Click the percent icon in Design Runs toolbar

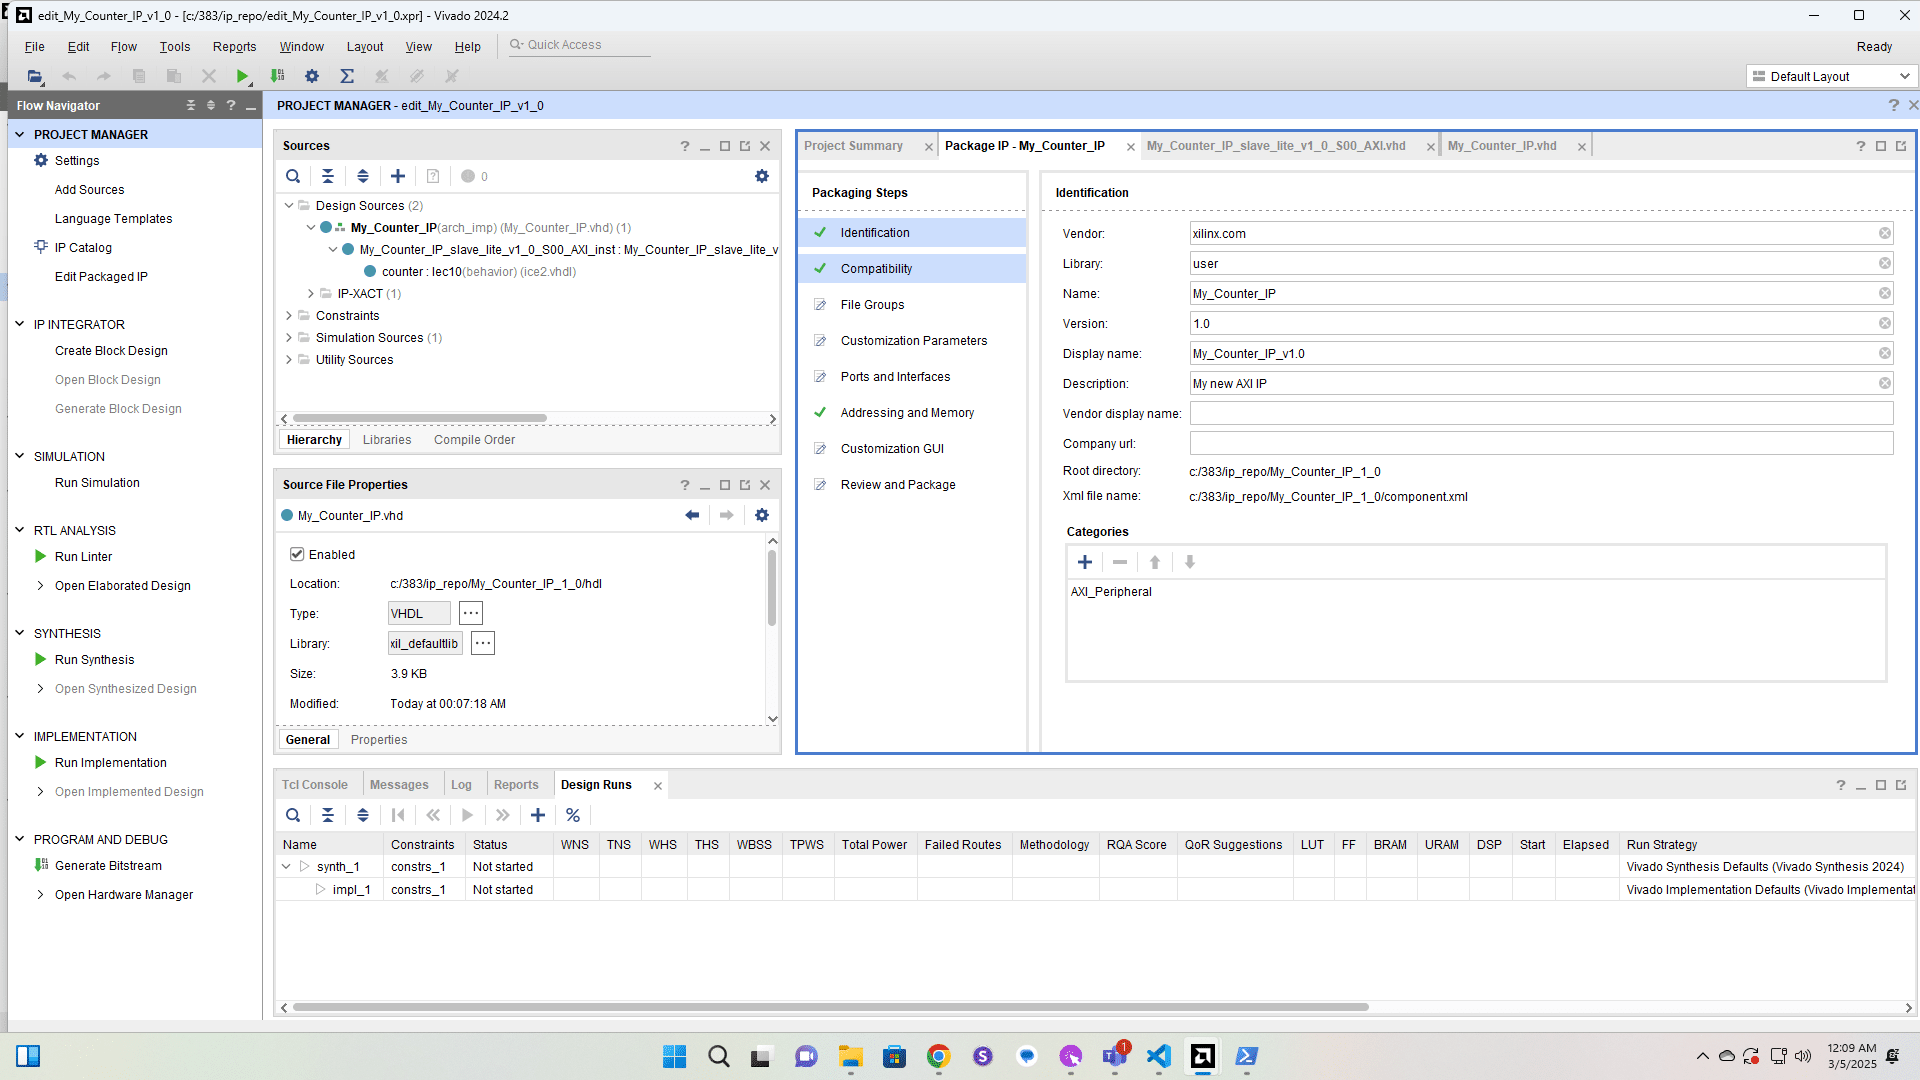tap(573, 815)
